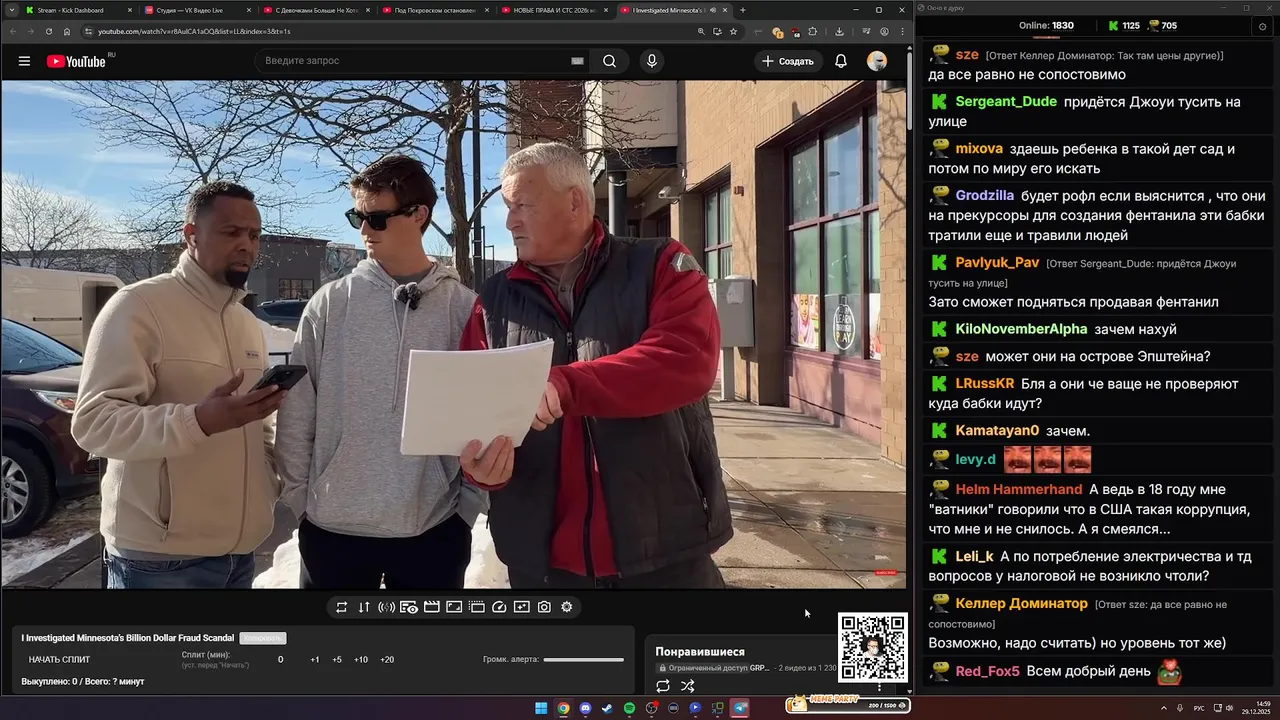Open Chrome from the taskbar
This screenshot has width=1280, height=720.
point(563,708)
